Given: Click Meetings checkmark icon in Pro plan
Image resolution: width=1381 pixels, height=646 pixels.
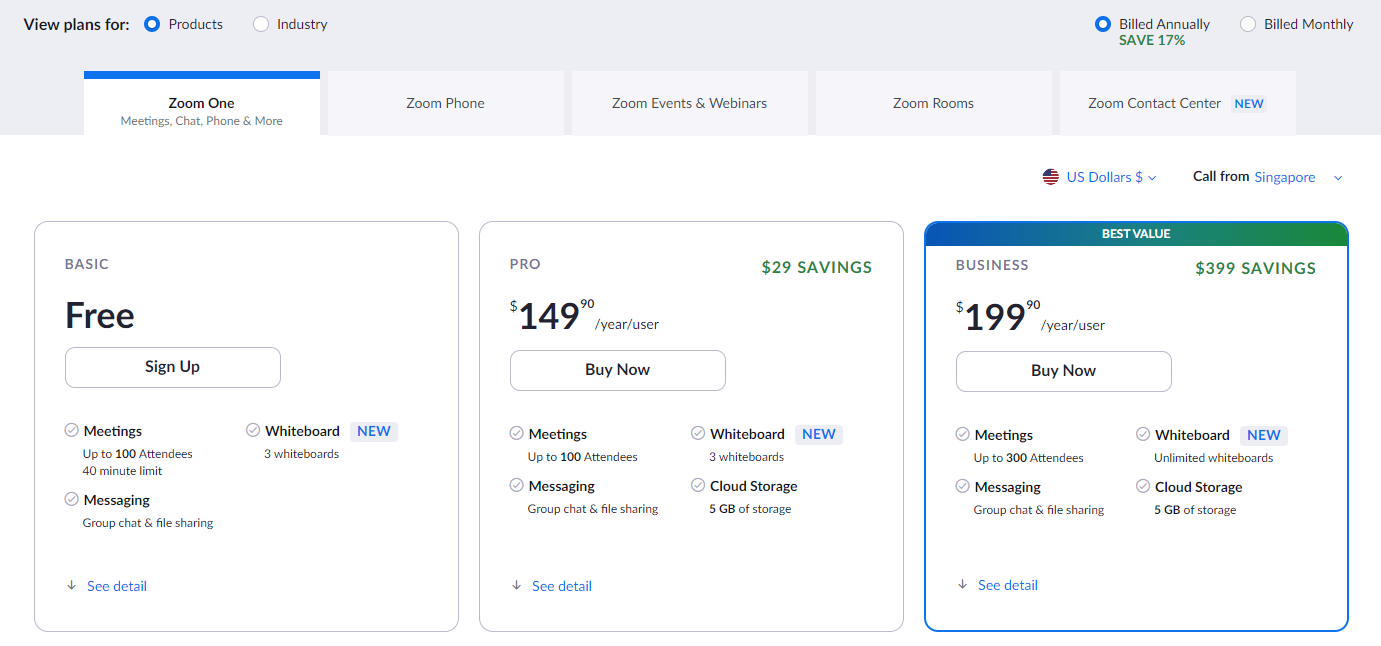Looking at the screenshot, I should pos(517,433).
